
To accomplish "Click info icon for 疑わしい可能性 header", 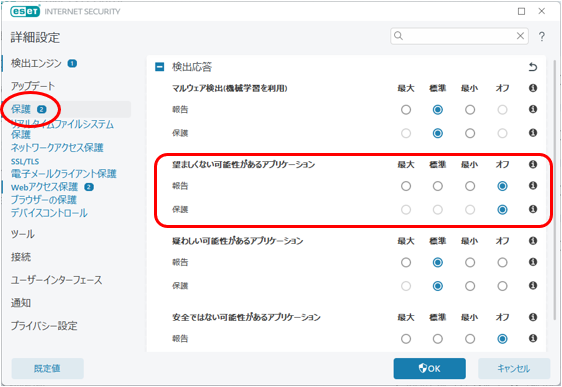I will [x=533, y=240].
